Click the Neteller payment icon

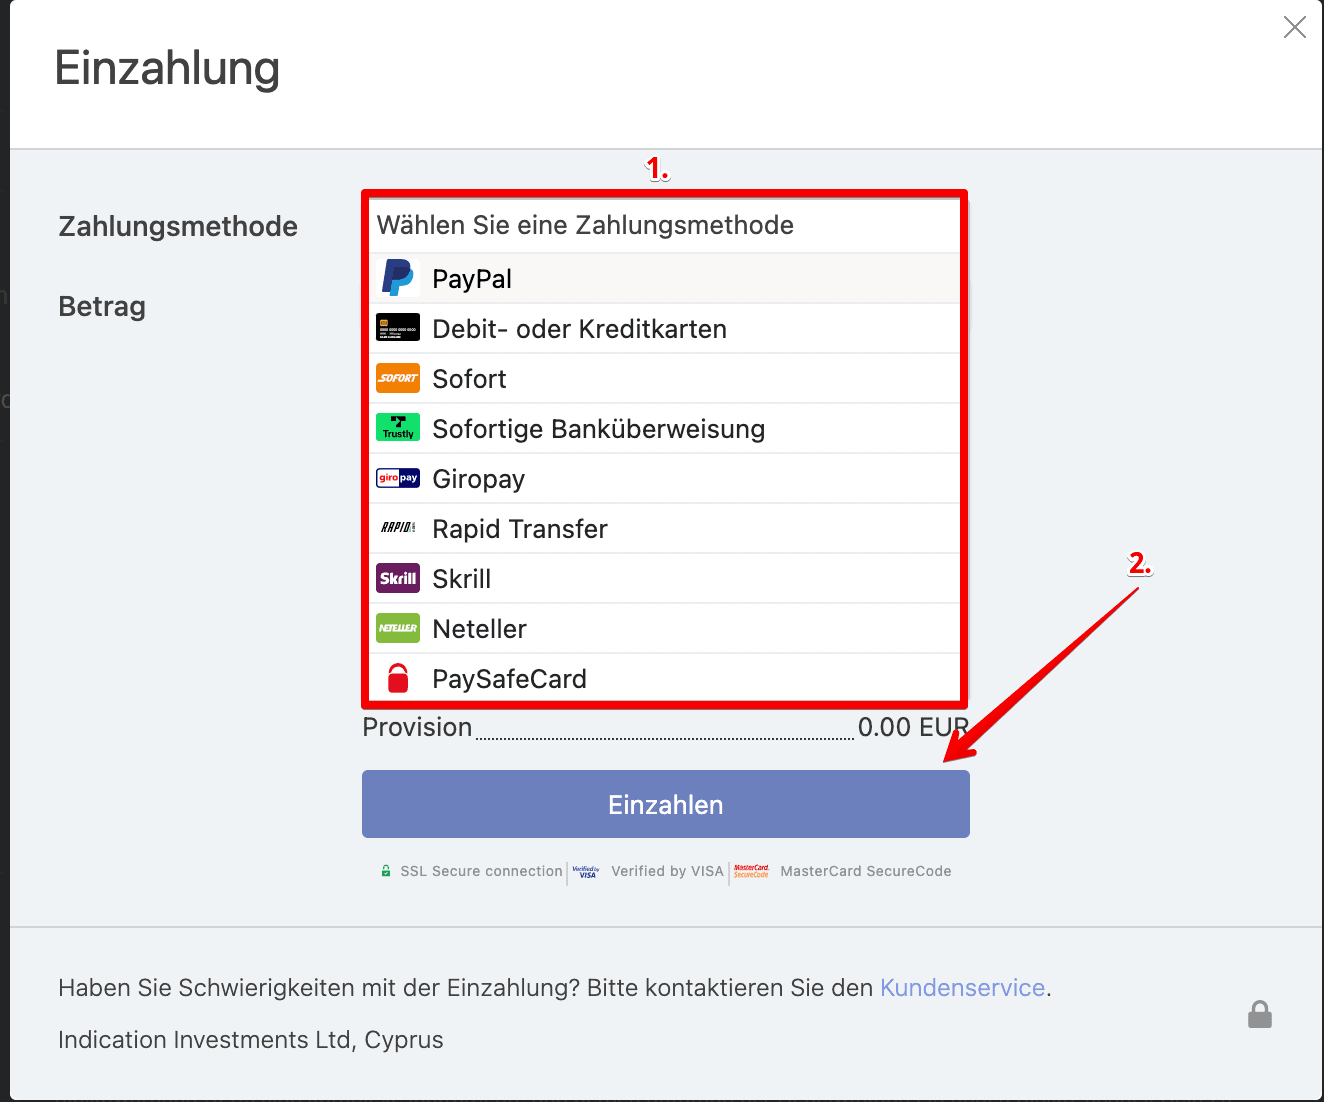(x=397, y=628)
